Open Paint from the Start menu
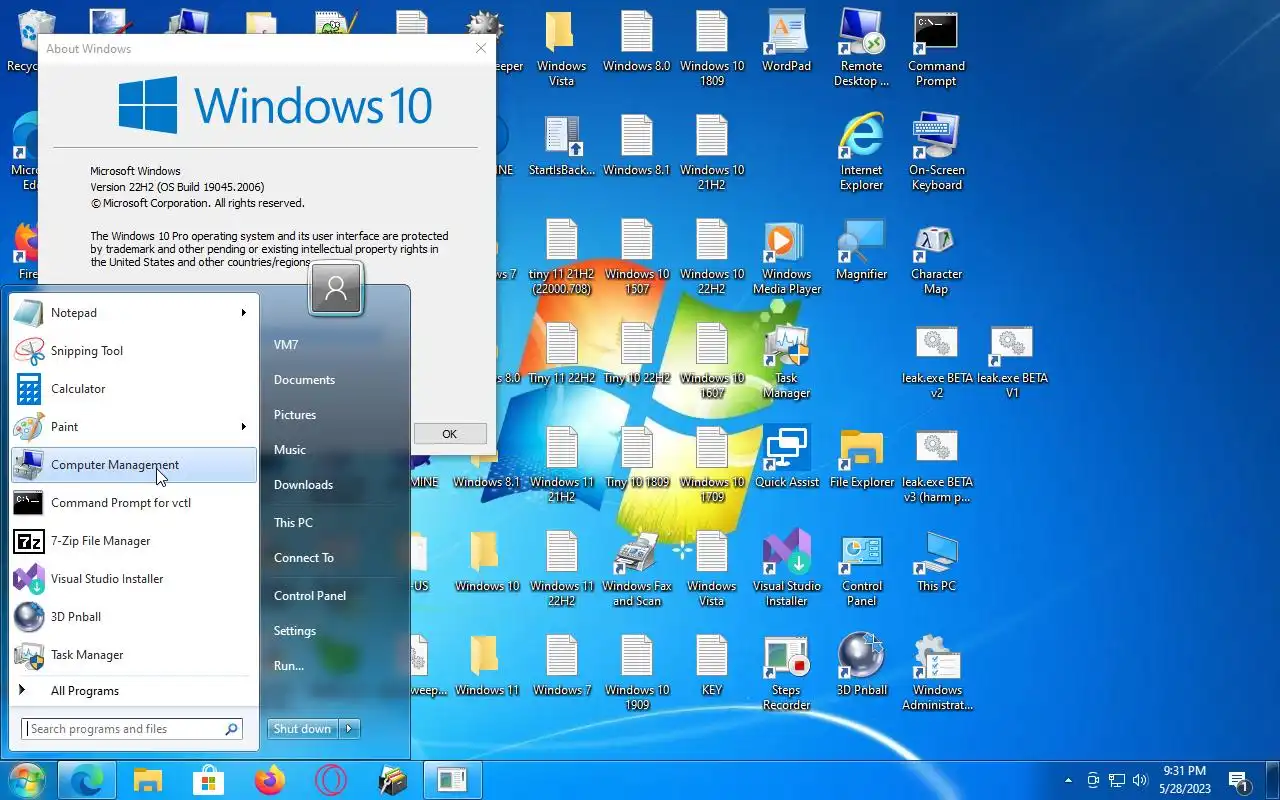This screenshot has width=1280, height=800. [x=133, y=427]
